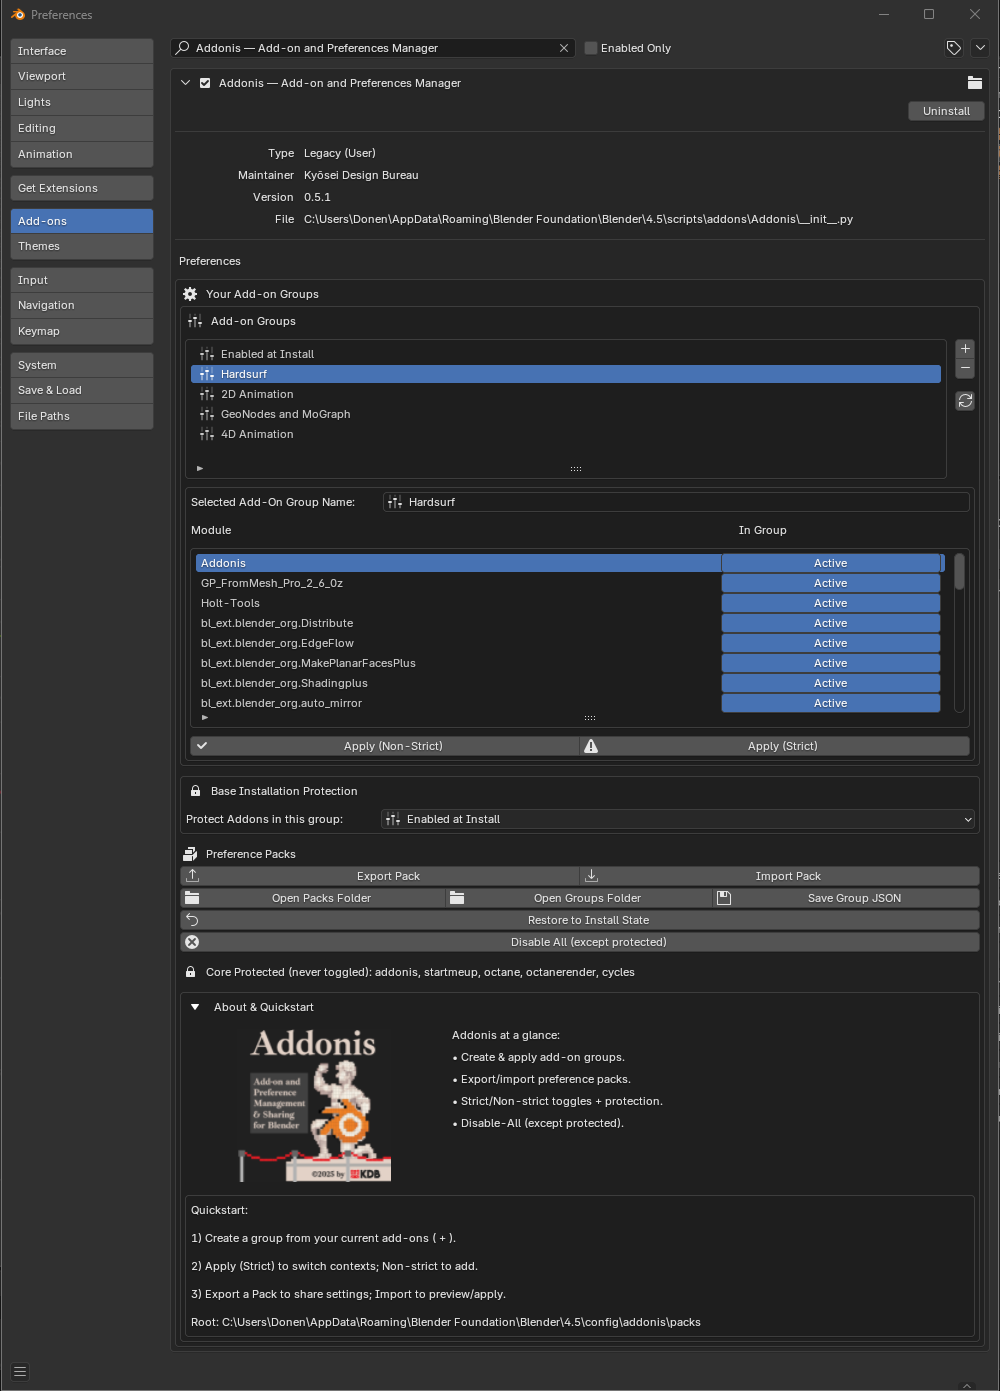Toggle Active state for Holt-Tools
Screen dimensions: 1000x1391
pyautogui.click(x=831, y=603)
